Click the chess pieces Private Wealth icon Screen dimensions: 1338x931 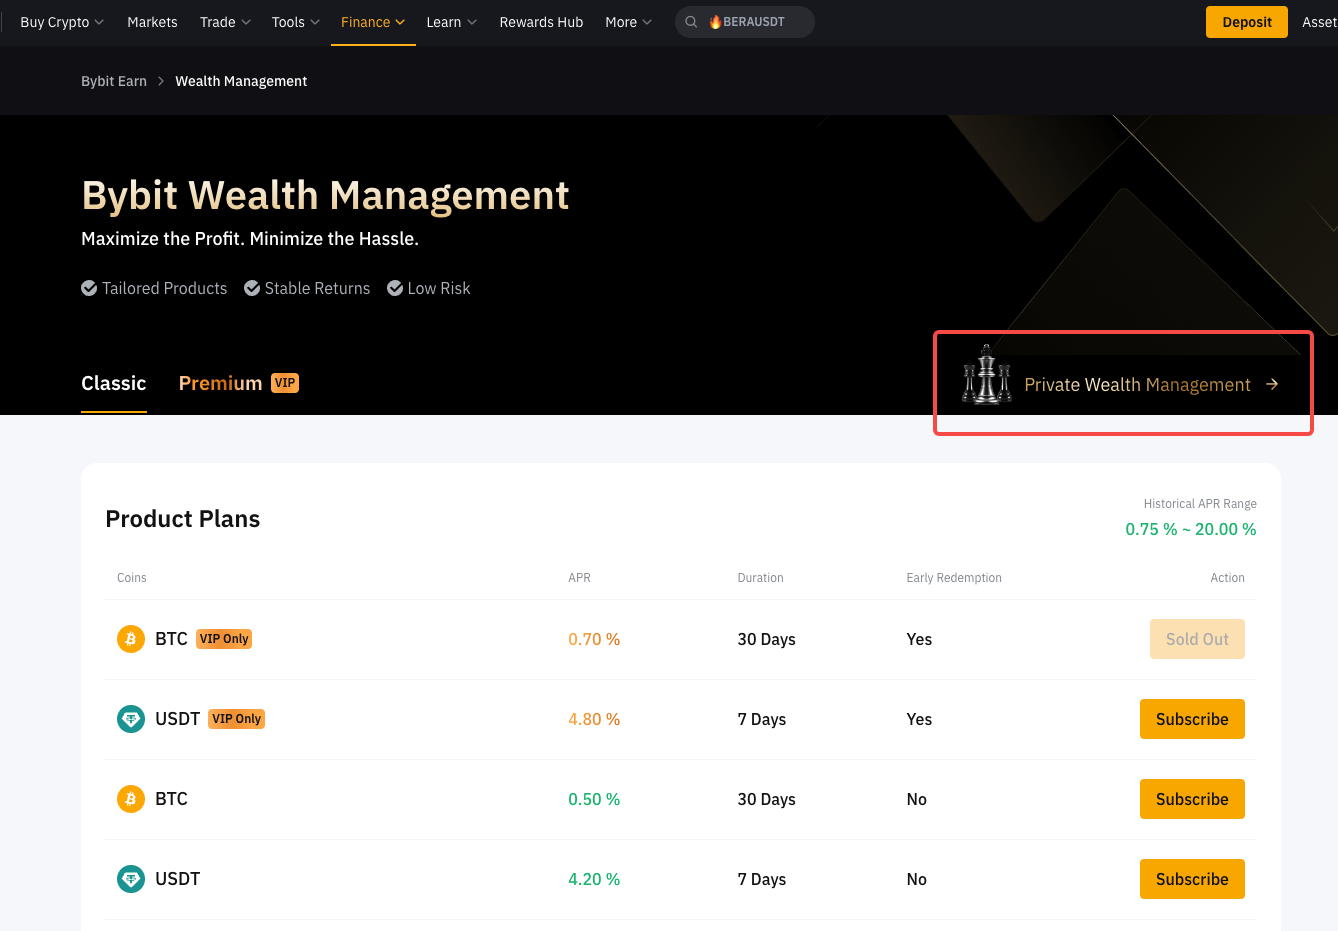986,376
